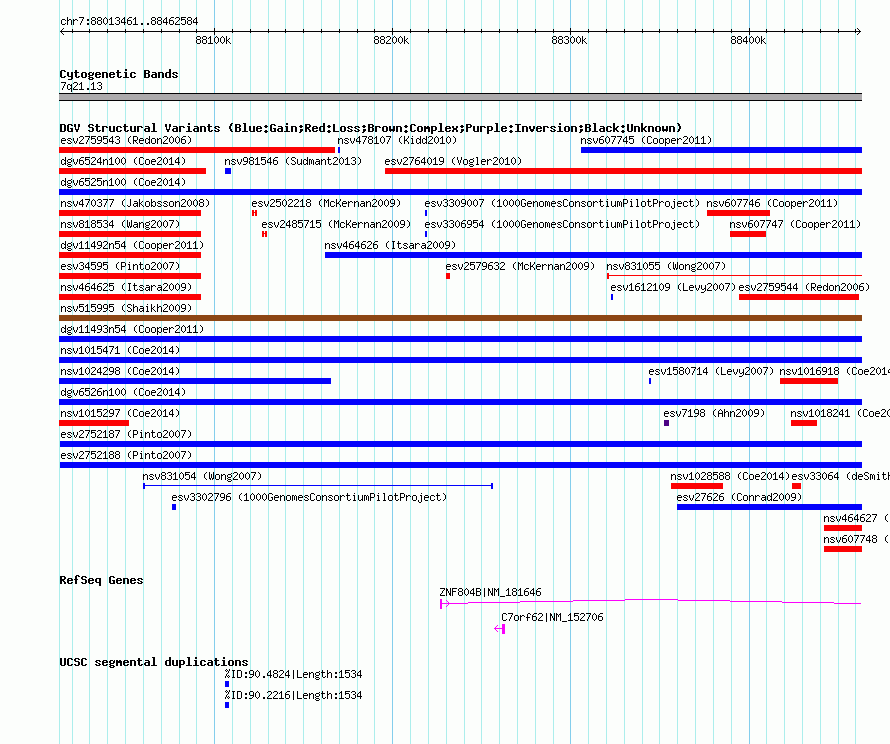The height and width of the screenshot is (744, 890).
Task: Select %ID:90.4824 segmental duplication marker
Action: click(227, 684)
